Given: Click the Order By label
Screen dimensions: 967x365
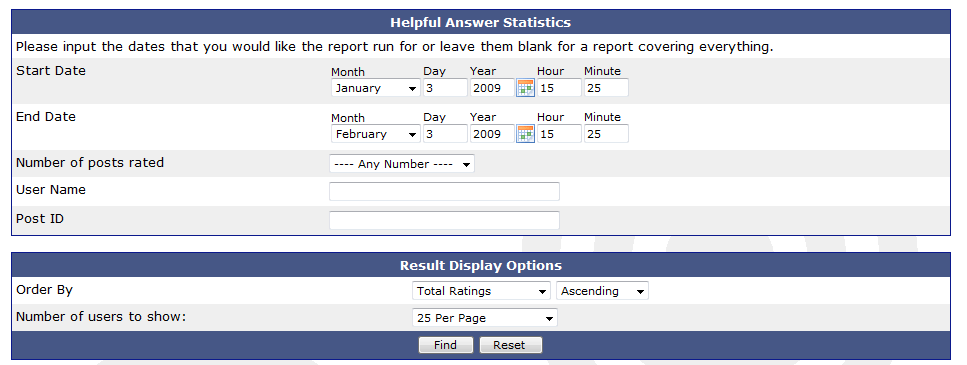Looking at the screenshot, I should [x=44, y=290].
